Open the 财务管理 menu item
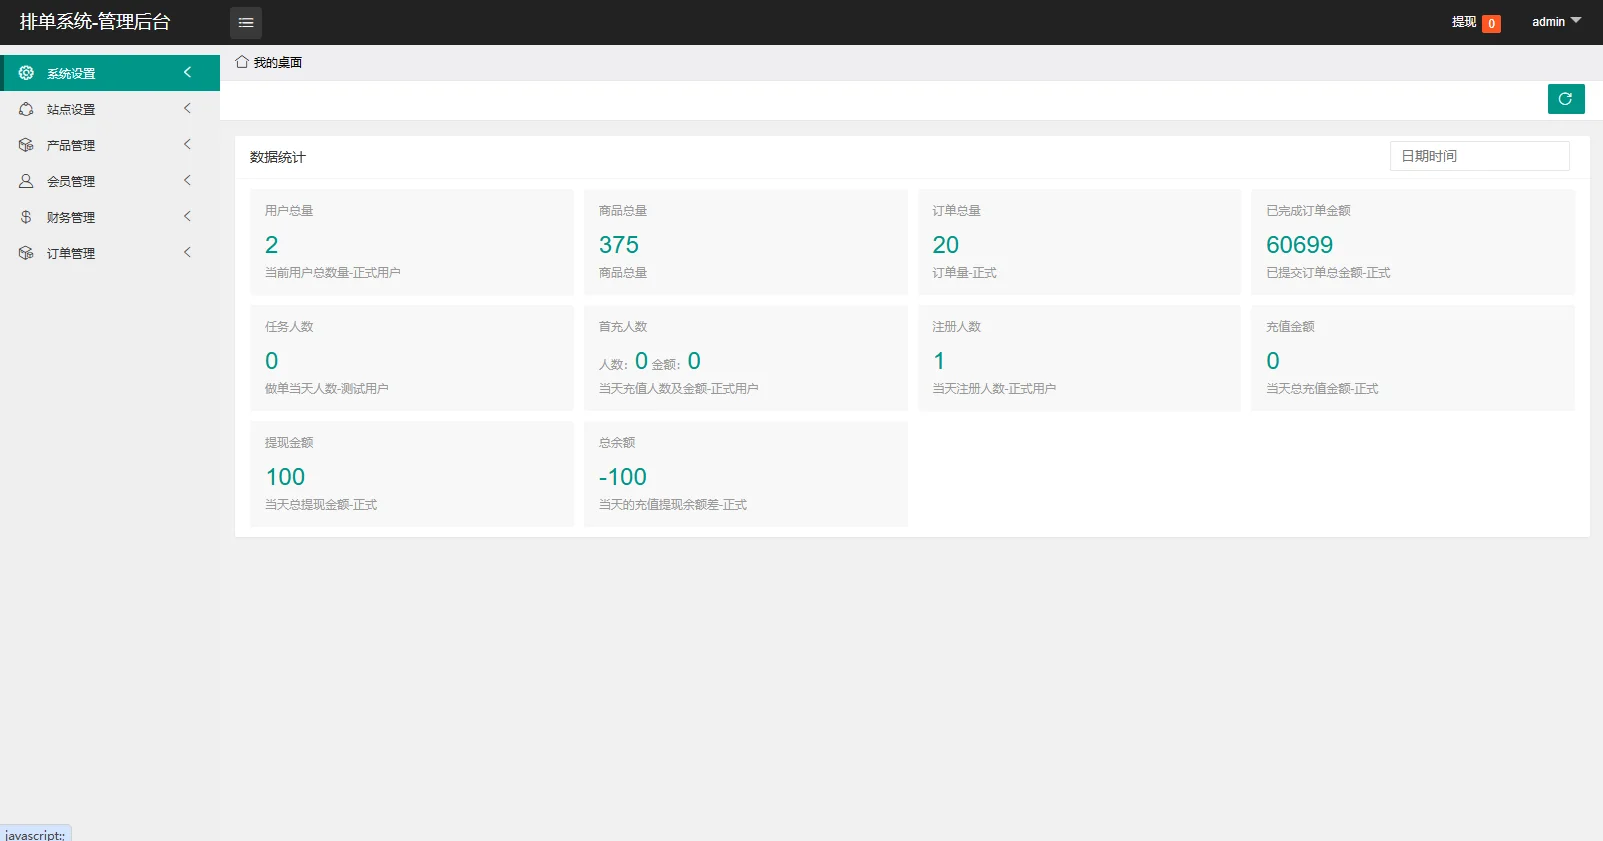 110,217
